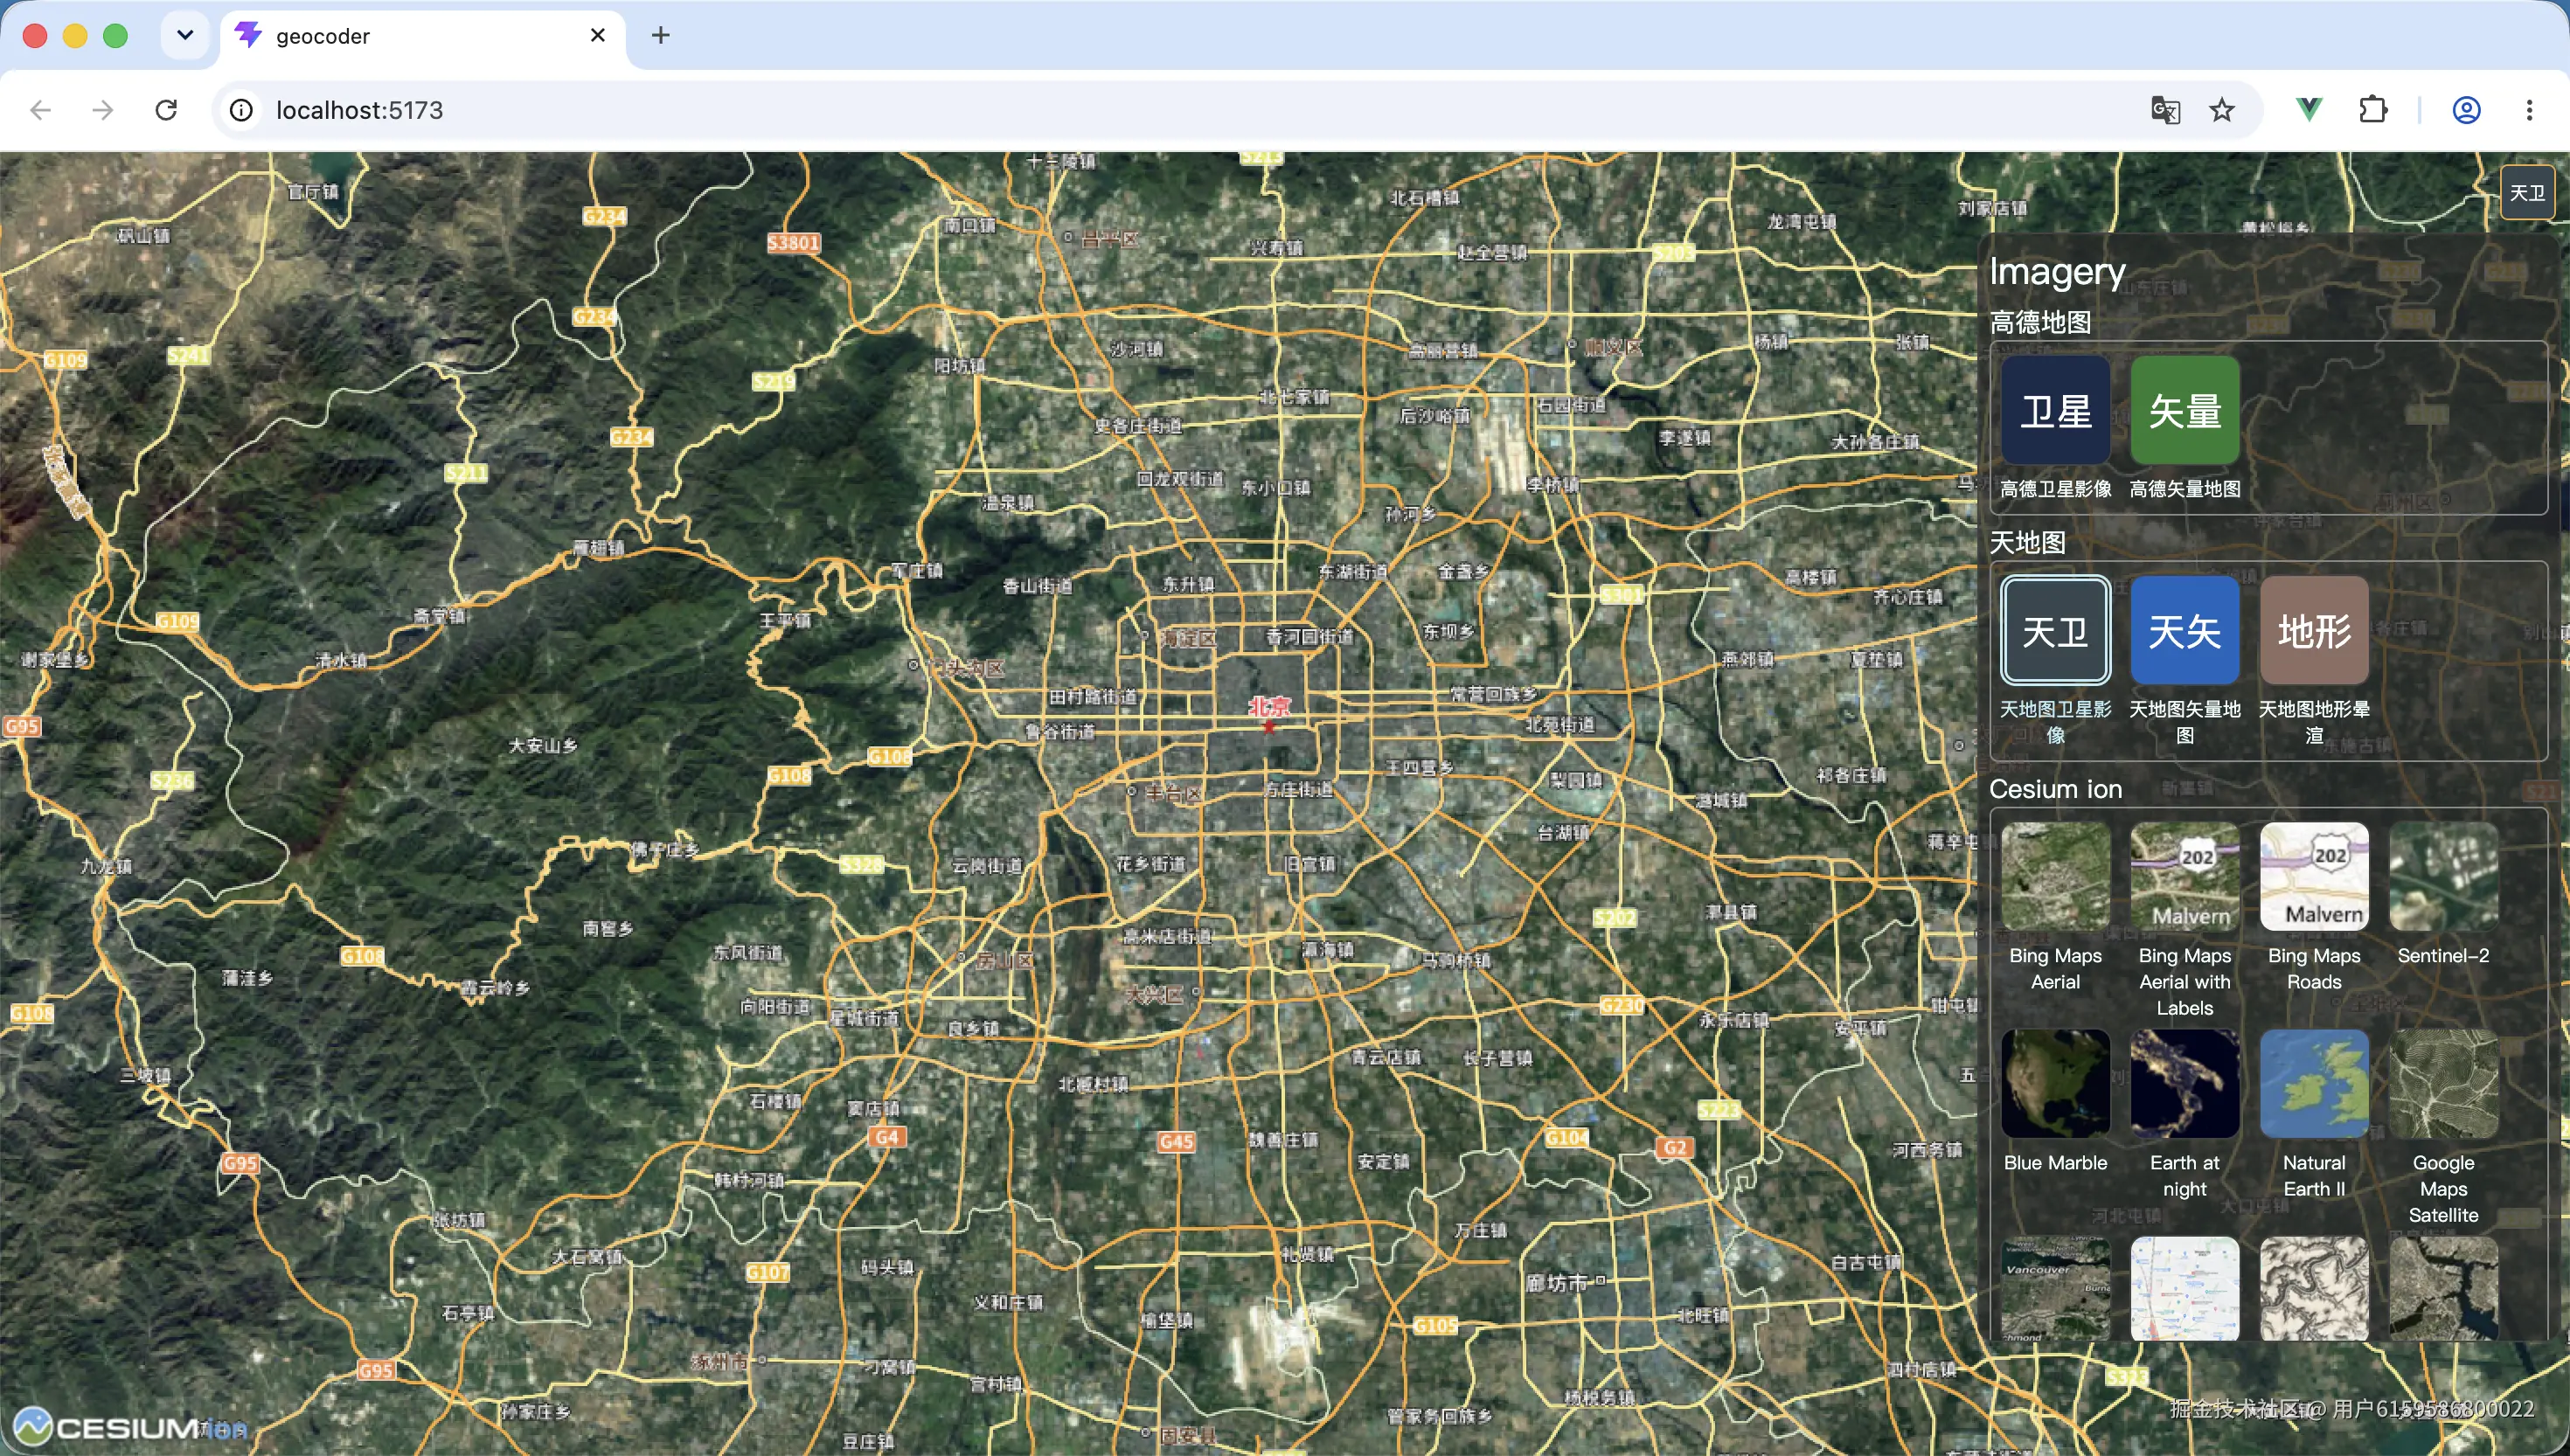
Task: Open the translate page icon
Action: pyautogui.click(x=2165, y=110)
